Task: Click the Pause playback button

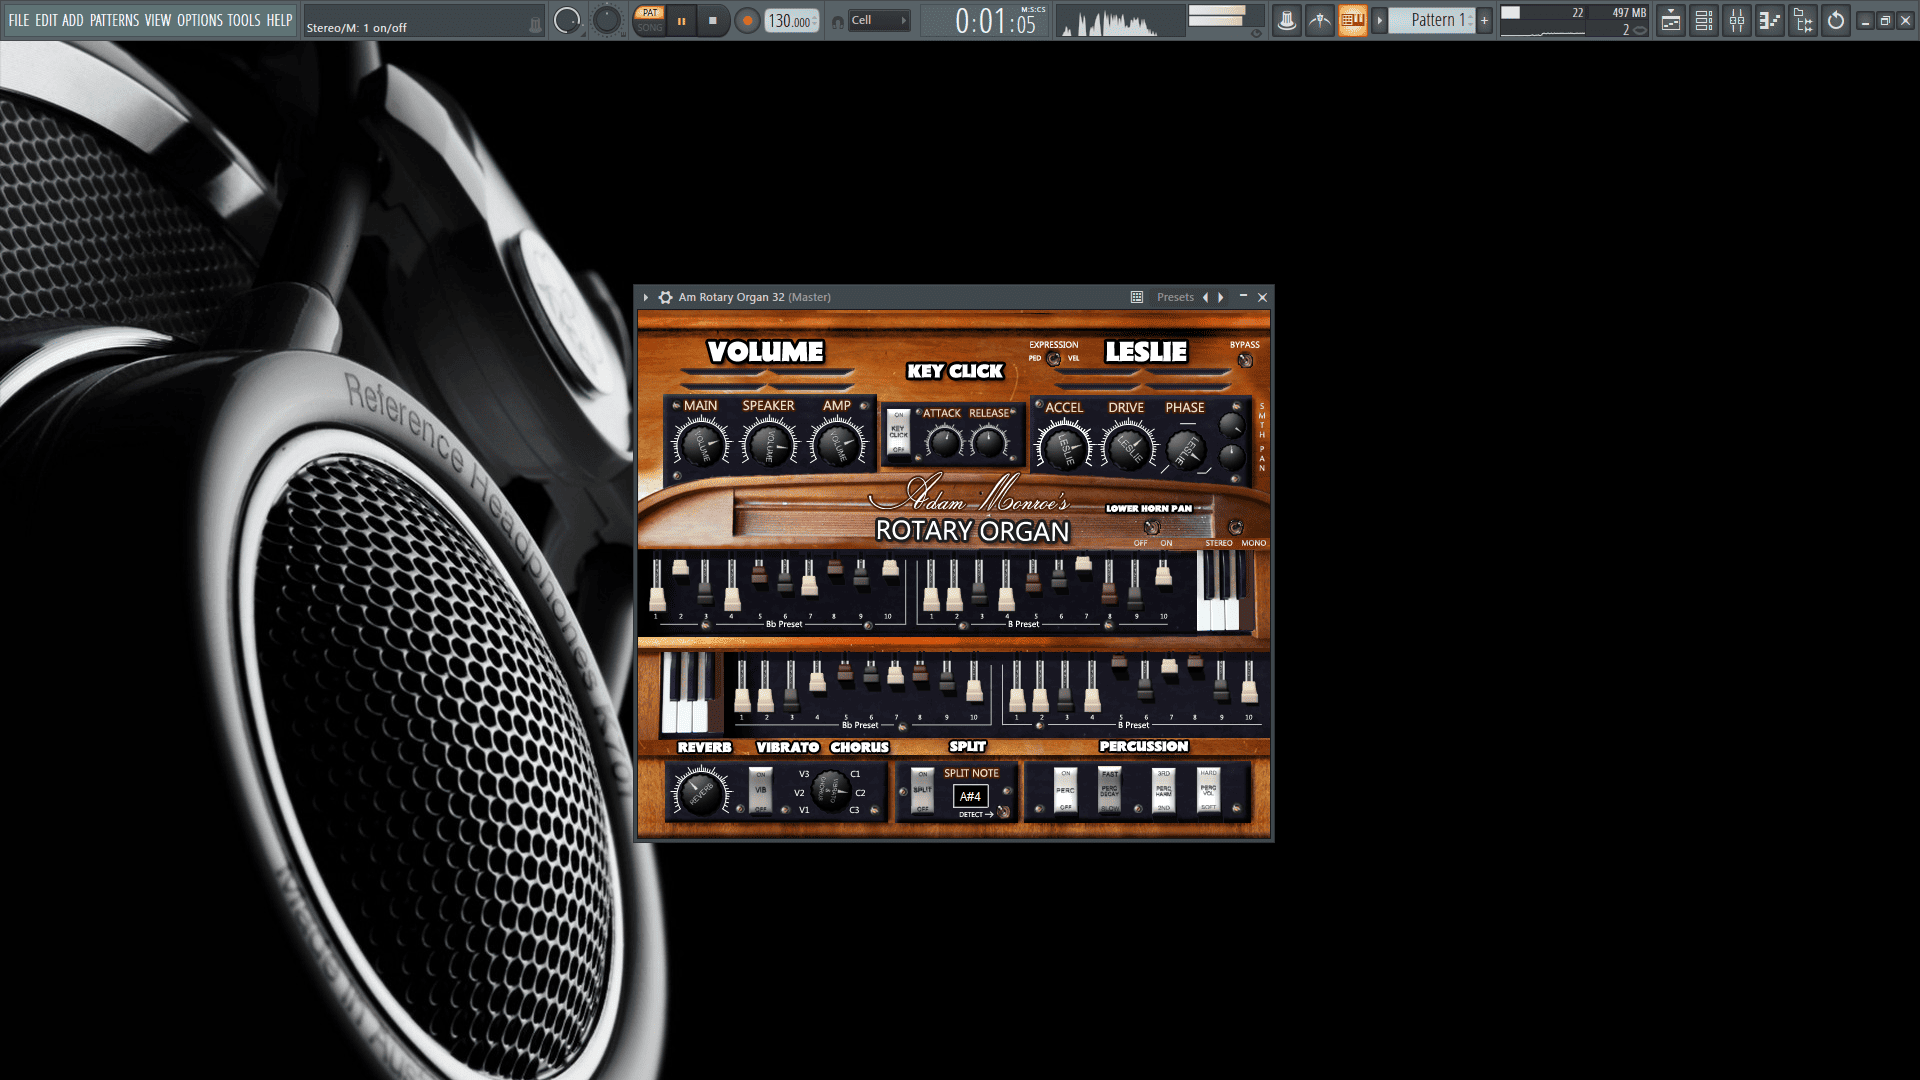Action: 682,21
